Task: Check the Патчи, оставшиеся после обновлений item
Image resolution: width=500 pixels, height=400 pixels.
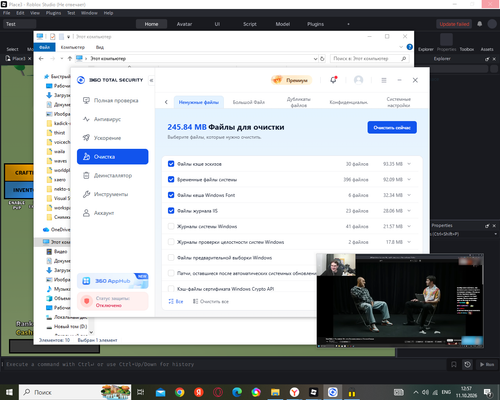Action: click(x=171, y=273)
